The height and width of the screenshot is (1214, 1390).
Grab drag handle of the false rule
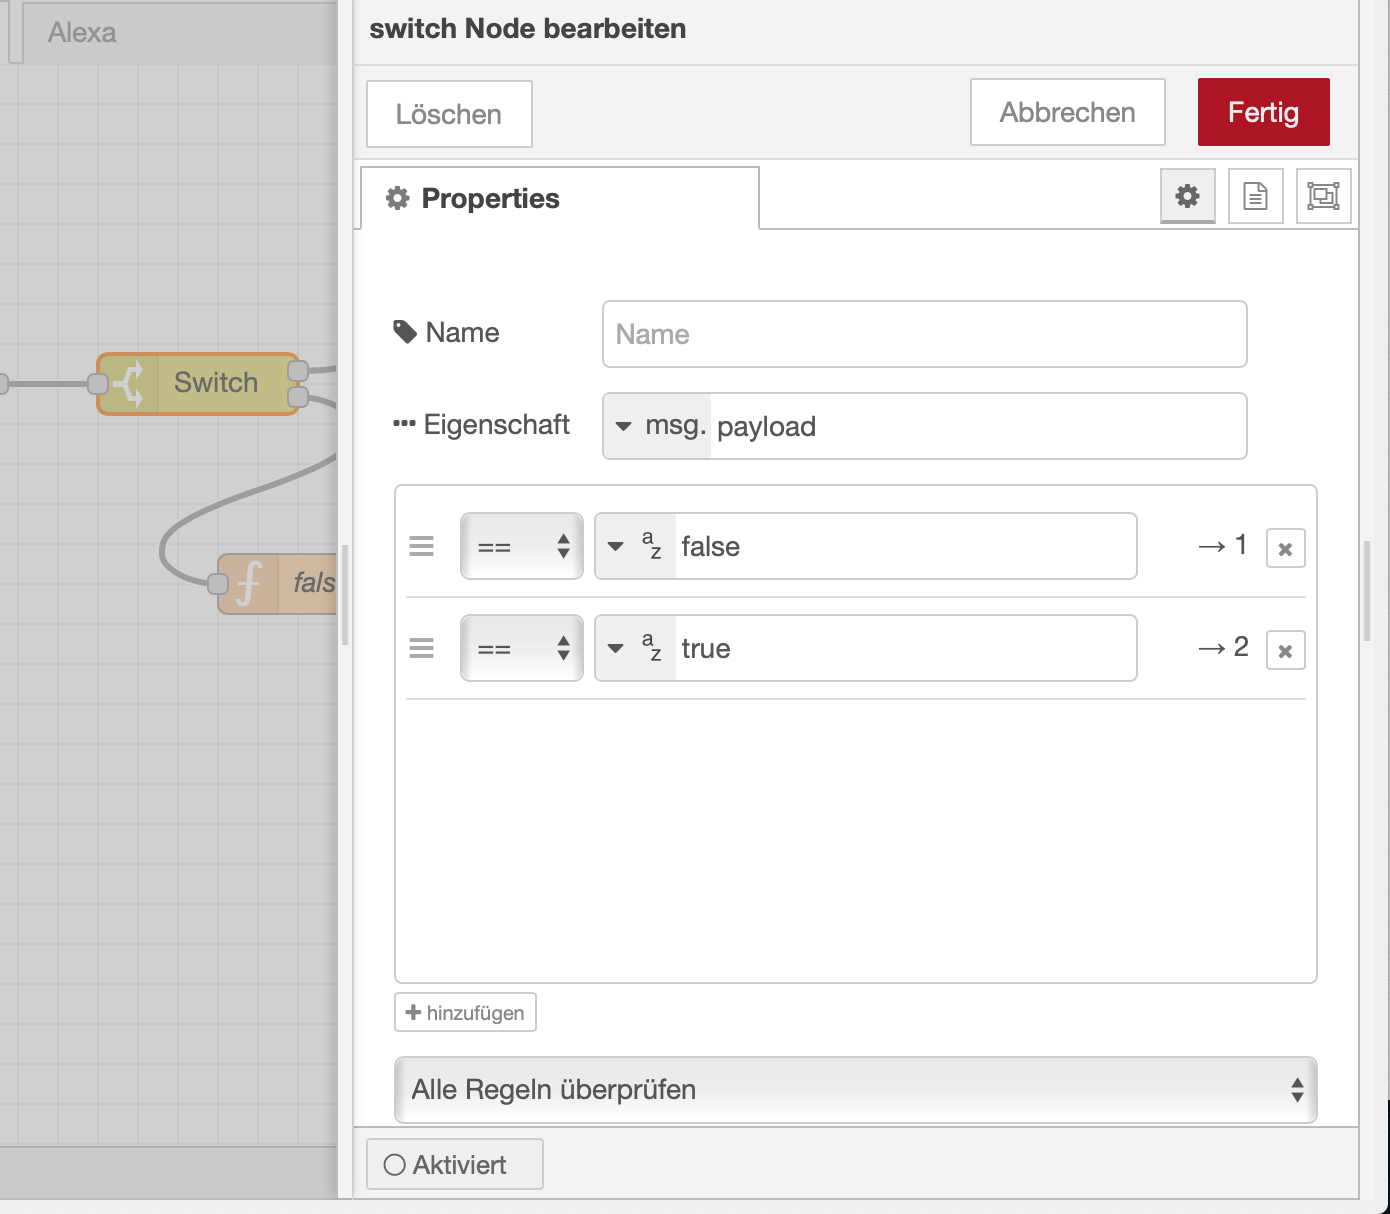pos(422,547)
